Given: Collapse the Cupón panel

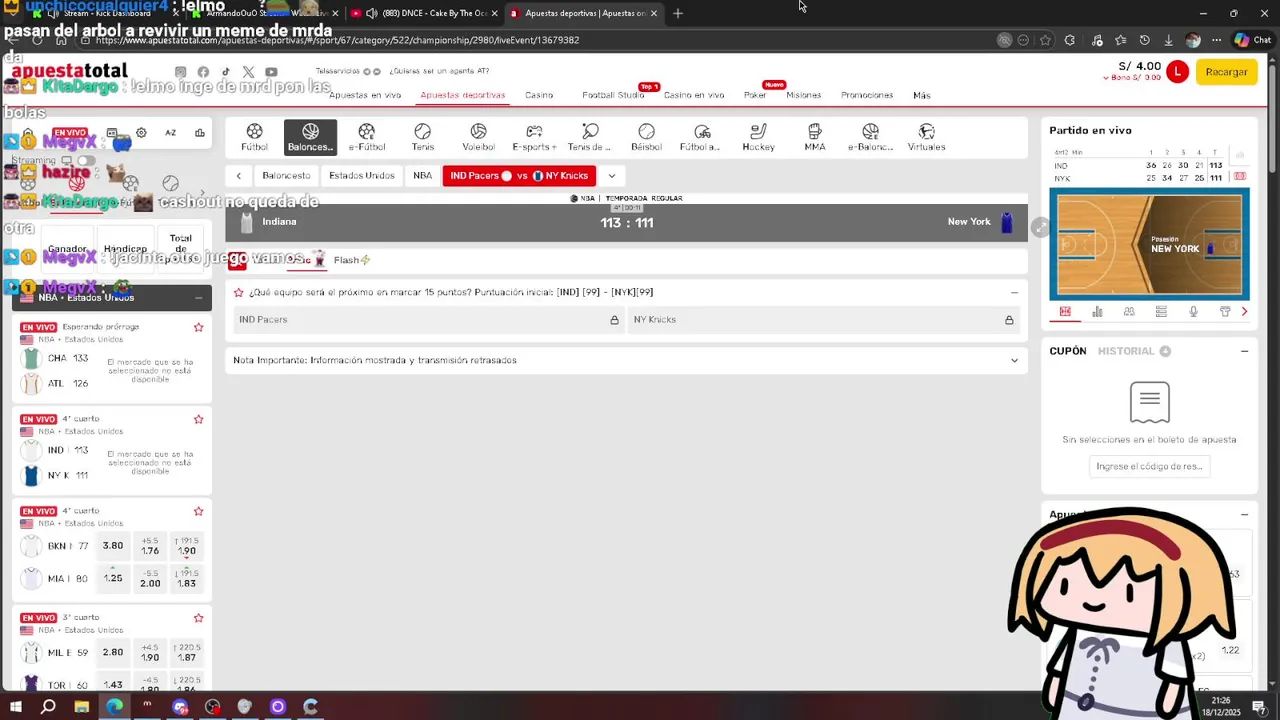Looking at the screenshot, I should click(1244, 351).
